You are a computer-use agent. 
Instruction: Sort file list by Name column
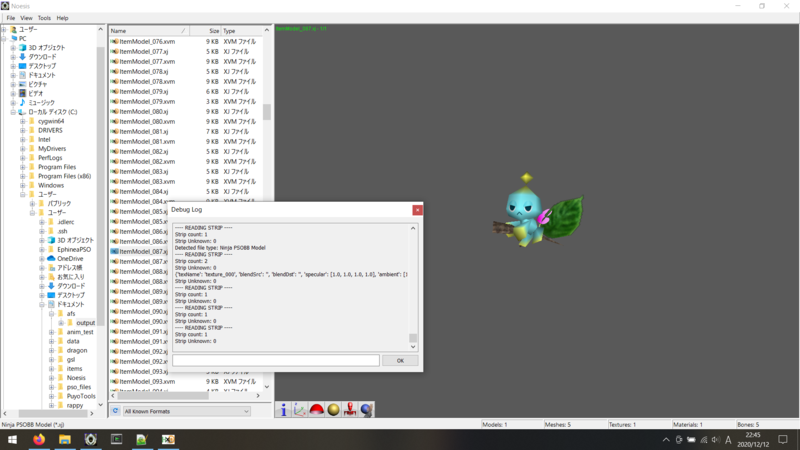click(148, 31)
